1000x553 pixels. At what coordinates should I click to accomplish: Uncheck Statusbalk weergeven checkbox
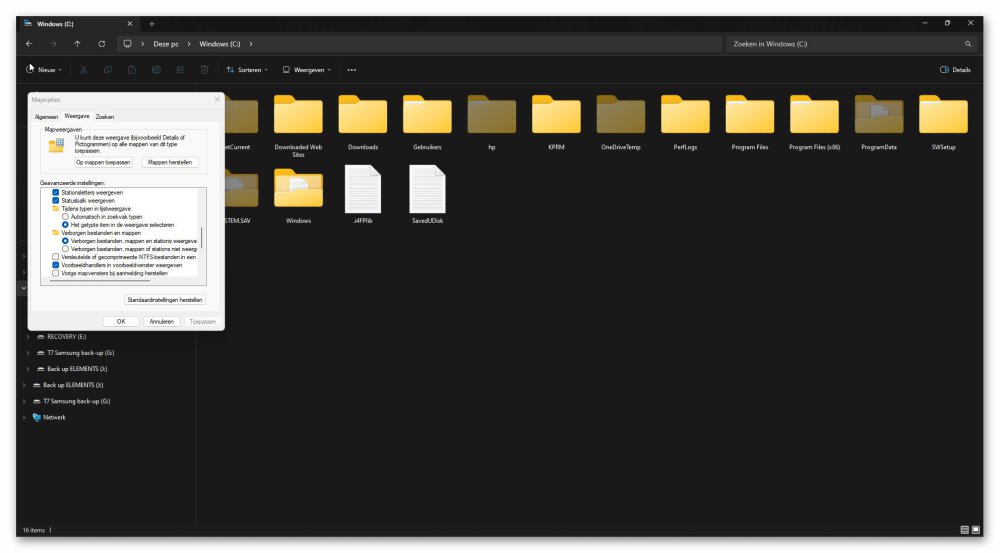55,201
